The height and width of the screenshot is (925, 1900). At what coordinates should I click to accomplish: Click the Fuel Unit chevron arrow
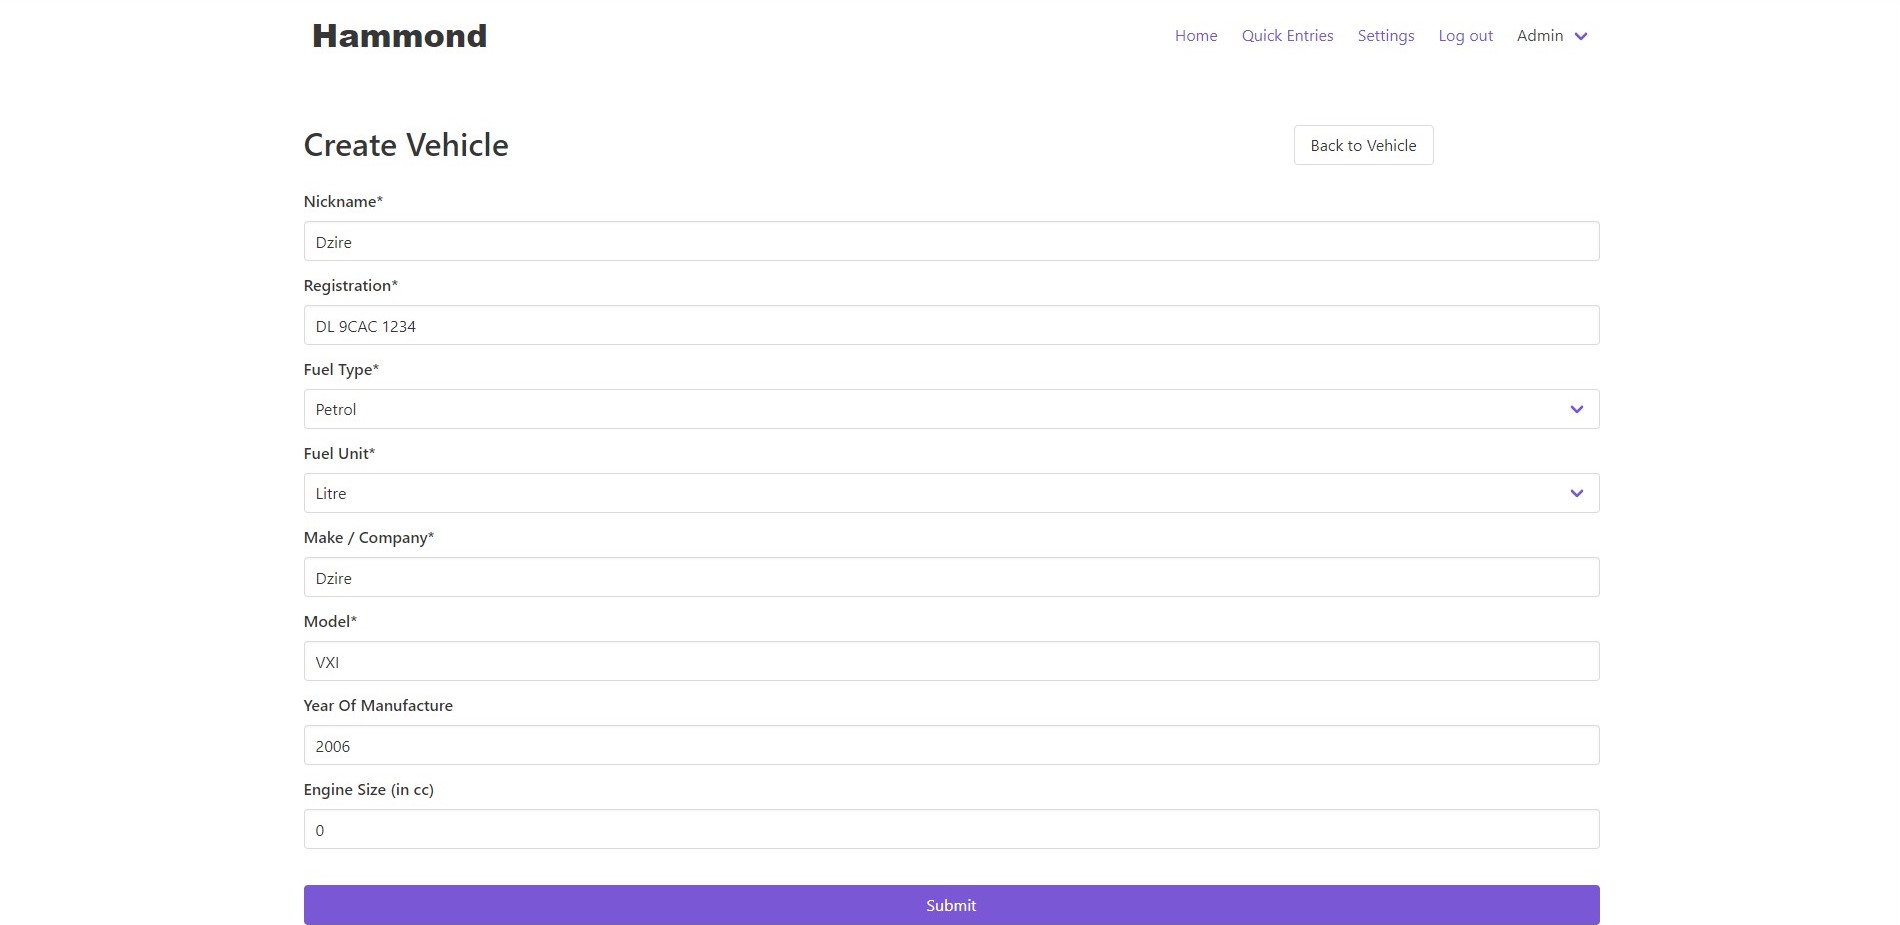1576,492
